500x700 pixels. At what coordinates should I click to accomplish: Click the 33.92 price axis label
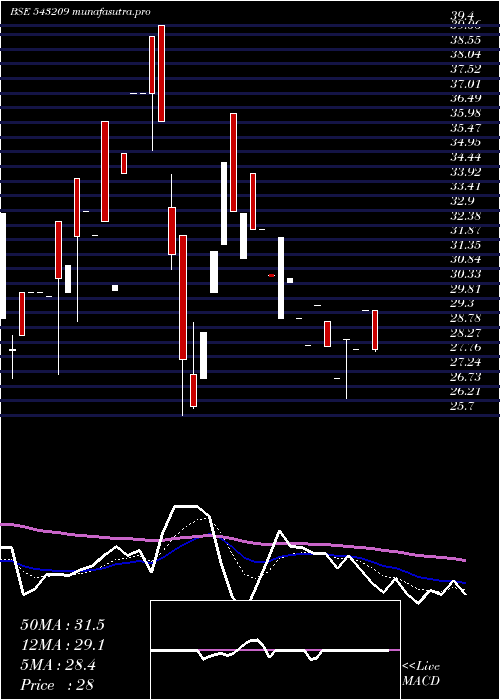[465, 172]
